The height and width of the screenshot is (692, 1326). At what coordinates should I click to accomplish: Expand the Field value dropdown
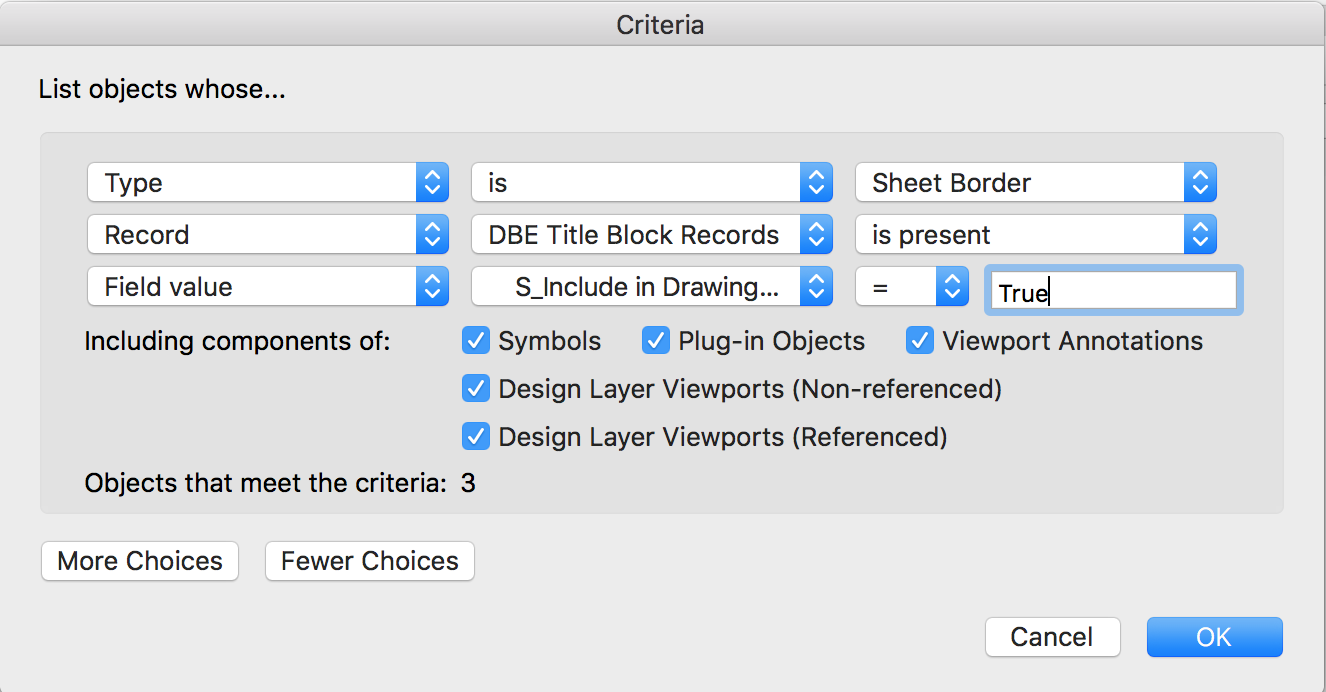(267, 287)
